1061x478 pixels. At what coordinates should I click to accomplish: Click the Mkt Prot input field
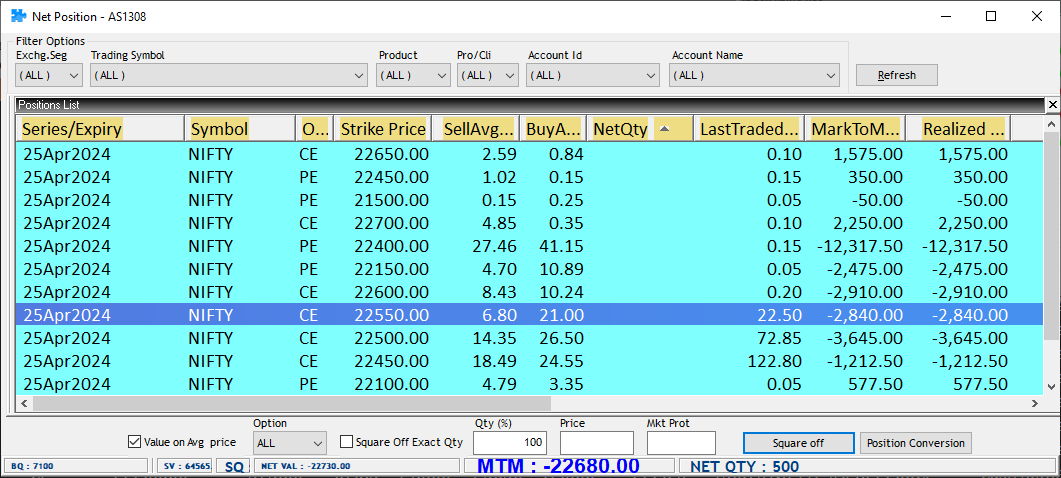click(681, 443)
